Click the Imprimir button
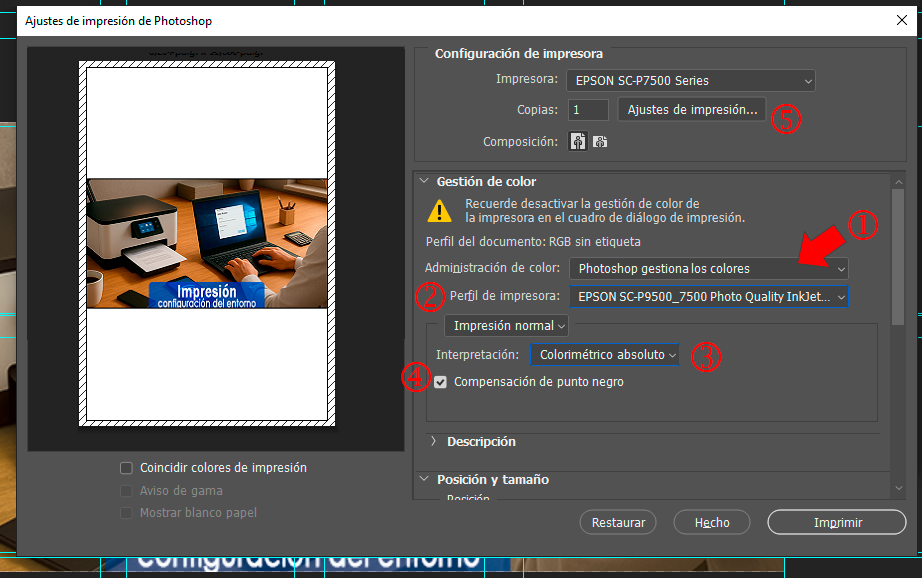922x578 pixels. [x=837, y=522]
